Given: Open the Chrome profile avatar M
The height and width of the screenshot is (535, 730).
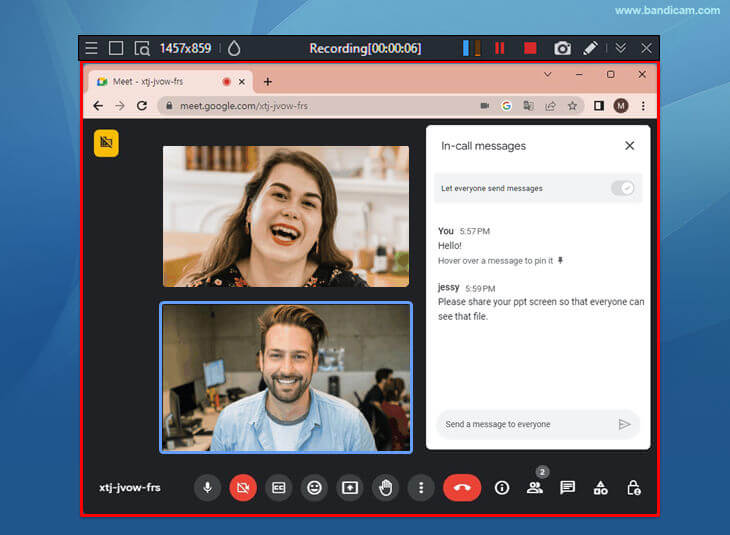Looking at the screenshot, I should pos(621,106).
